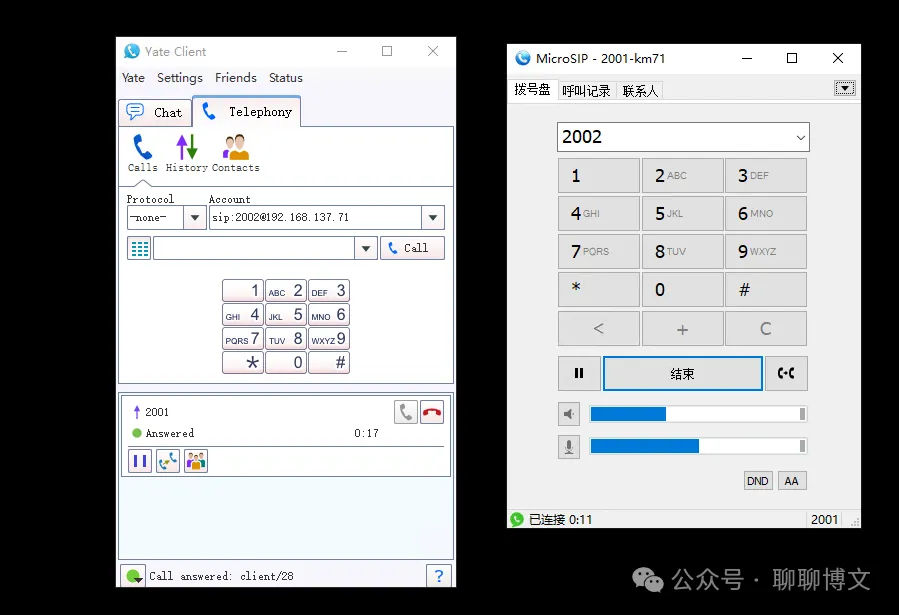Open the Yate menu

coord(134,78)
